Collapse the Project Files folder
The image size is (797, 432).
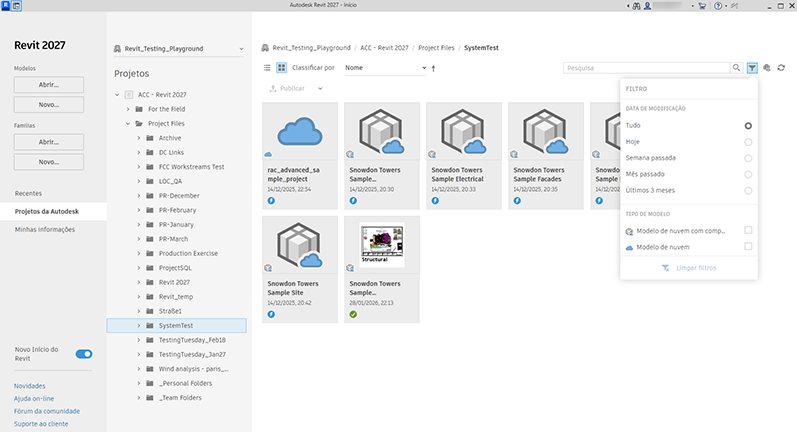[x=128, y=124]
